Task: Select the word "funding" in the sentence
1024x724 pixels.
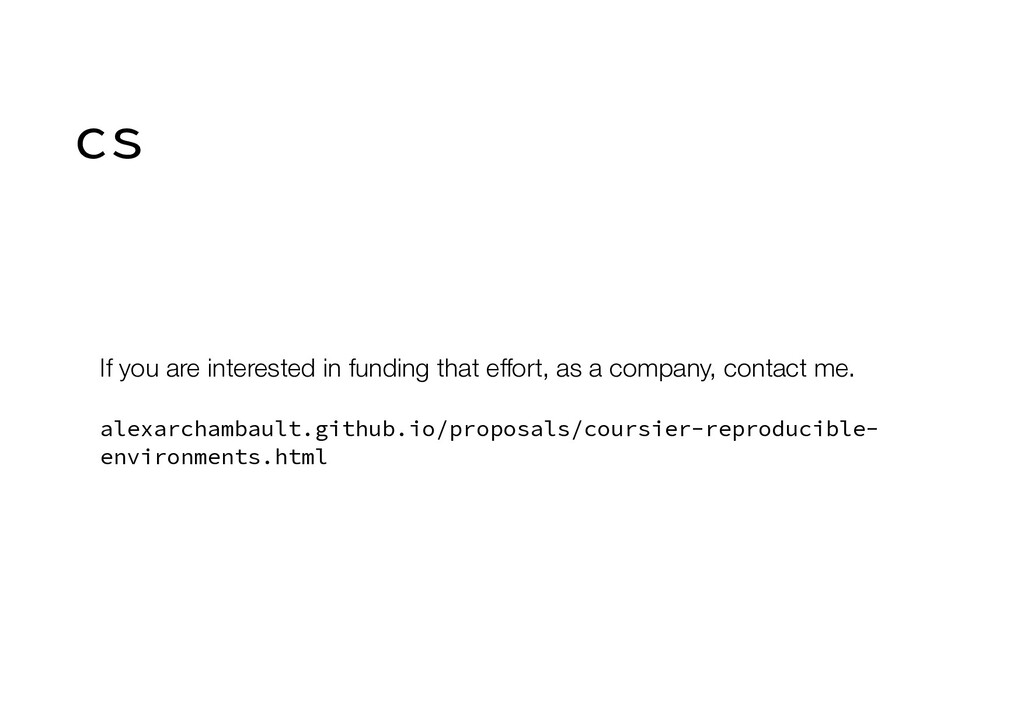Action: 389,368
